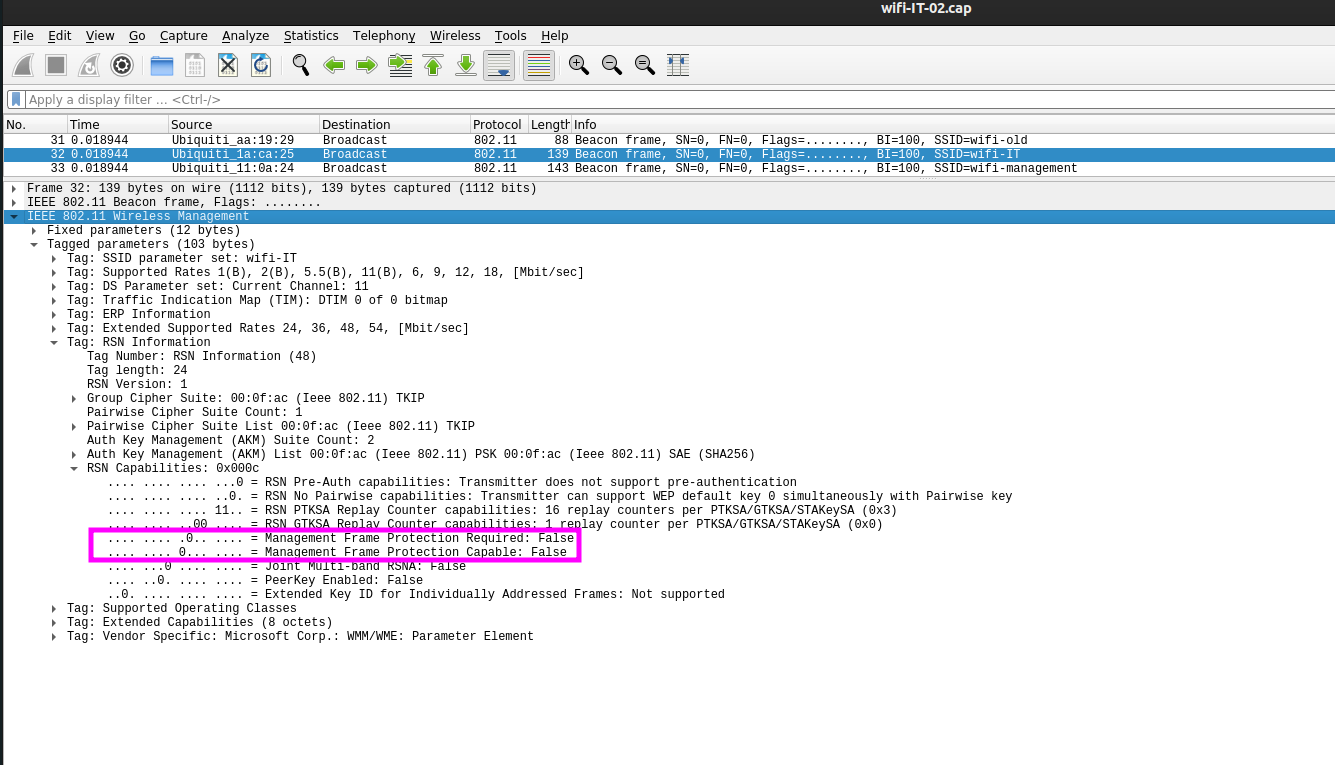
Task: Expand the Group Cipher Suite TKIP entry
Action: coord(71,397)
